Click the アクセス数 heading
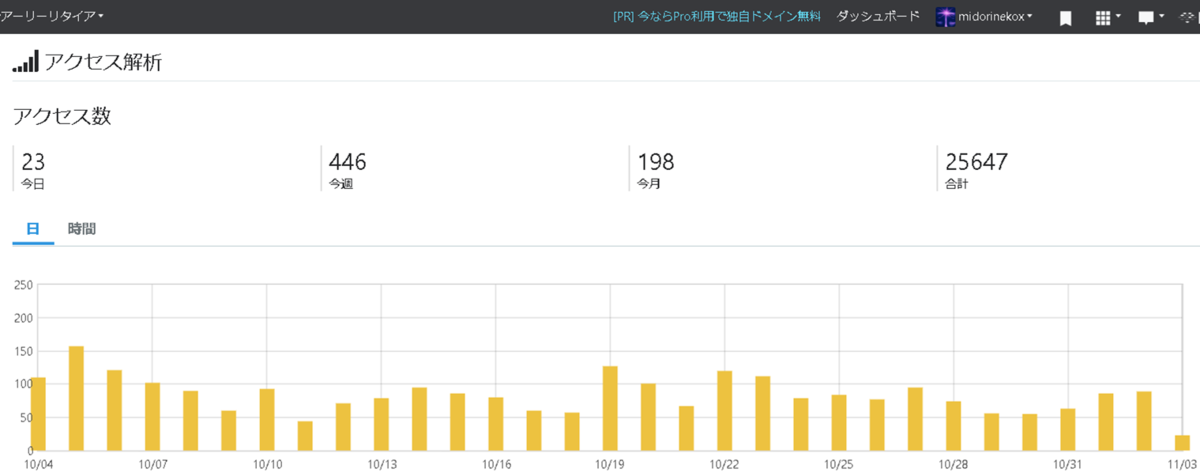 pos(61,116)
